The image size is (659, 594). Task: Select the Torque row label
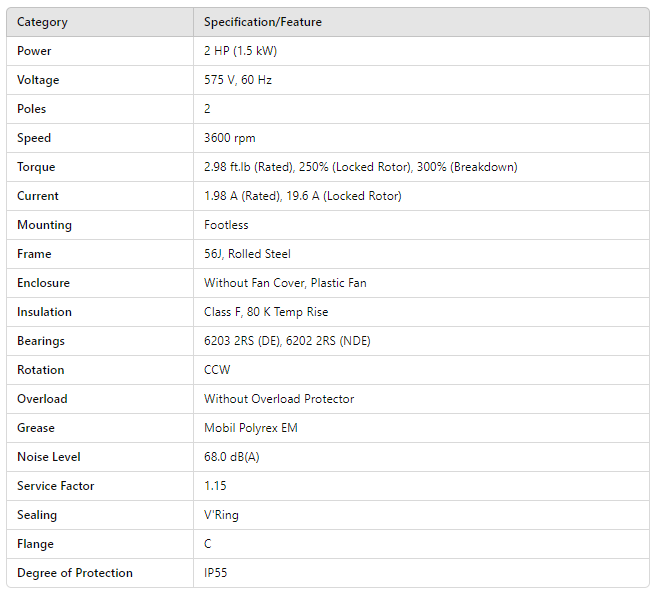36,167
